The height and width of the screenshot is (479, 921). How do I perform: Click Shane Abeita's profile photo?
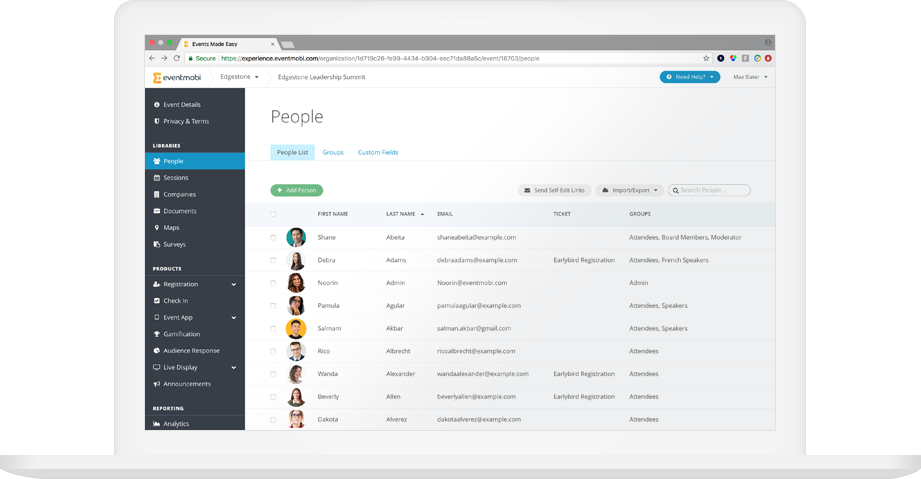pyautogui.click(x=296, y=237)
